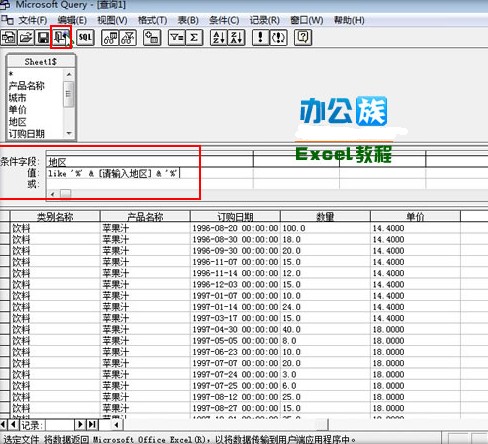488x444 pixels.
Task: Toggle the Show/Hide Tables icon
Action: tap(110, 37)
